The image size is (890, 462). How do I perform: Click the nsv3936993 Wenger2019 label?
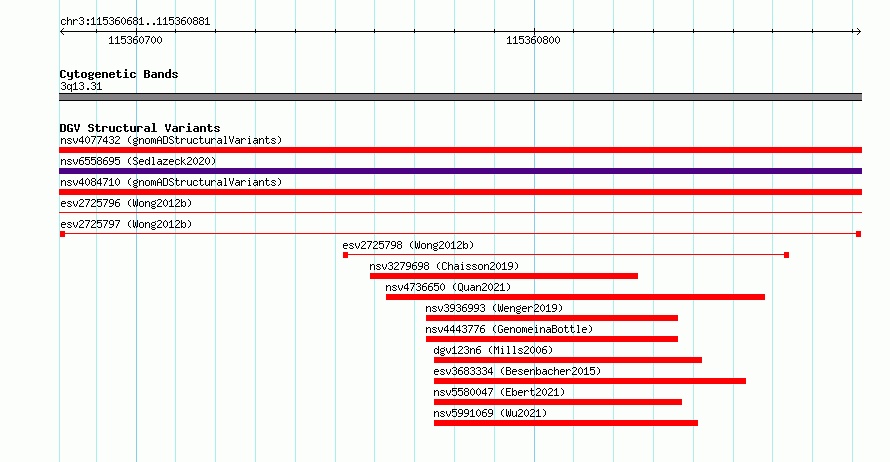pos(494,308)
